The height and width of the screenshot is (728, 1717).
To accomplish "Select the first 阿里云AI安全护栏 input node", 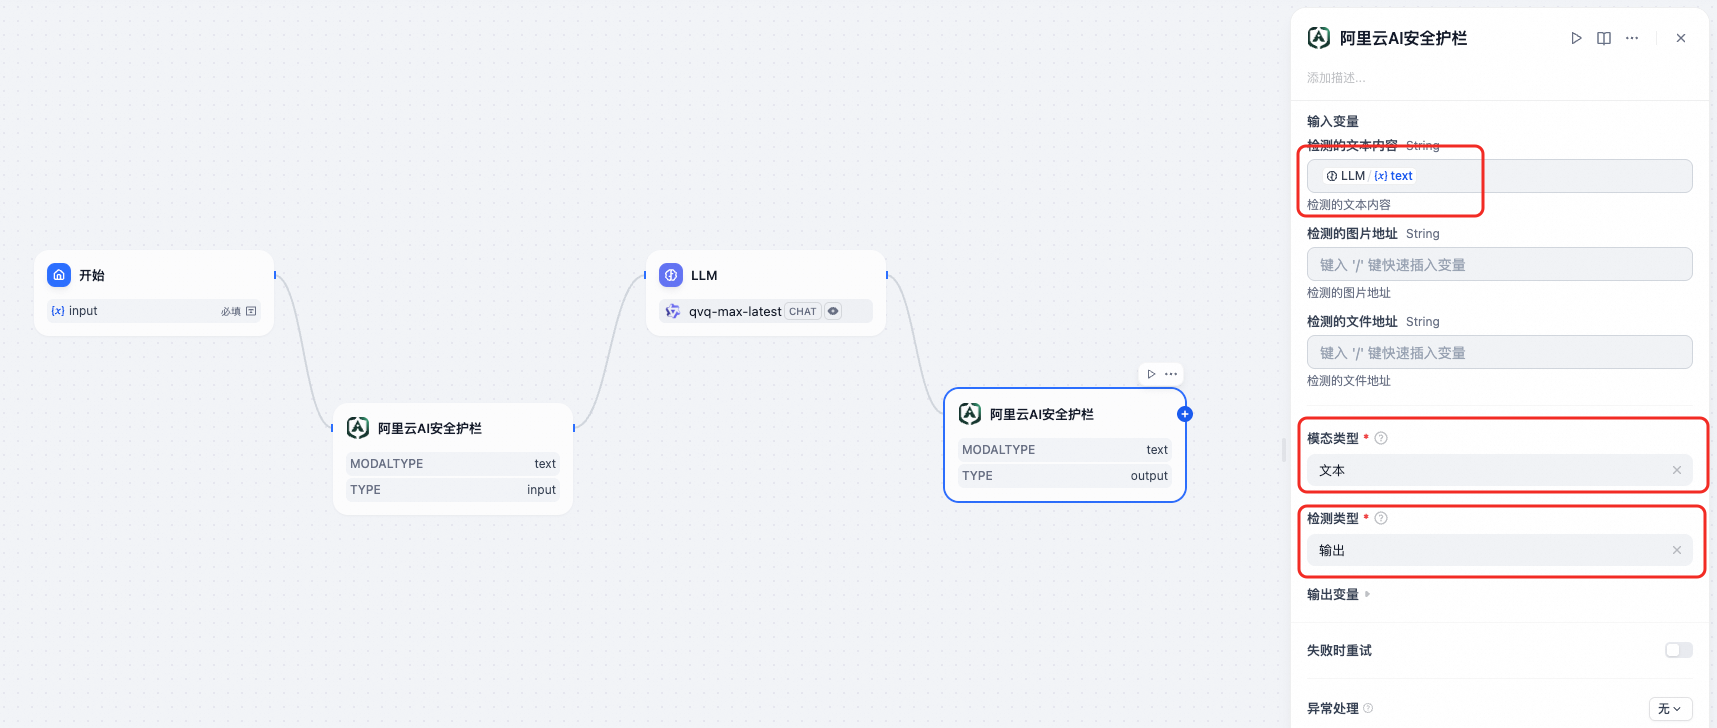I will tap(453, 459).
